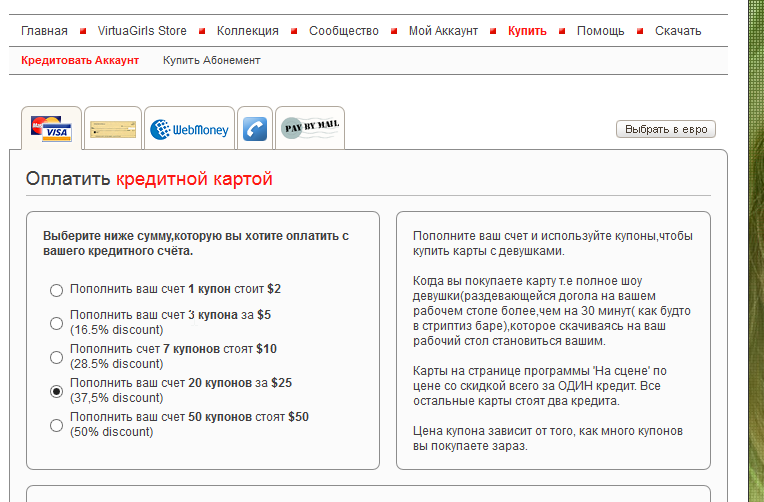The width and height of the screenshot is (764, 502).
Task: Open the VirtuaGirls Store menu item
Action: [x=142, y=31]
